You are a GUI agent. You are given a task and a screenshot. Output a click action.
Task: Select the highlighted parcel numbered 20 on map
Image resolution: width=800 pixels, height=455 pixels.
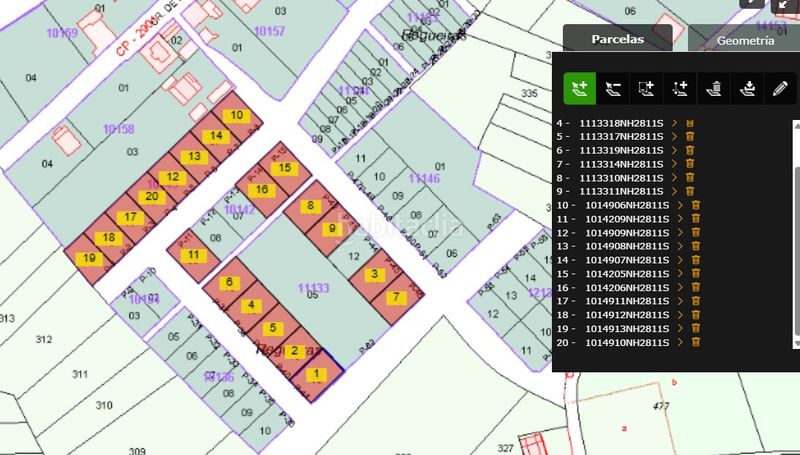(x=152, y=197)
